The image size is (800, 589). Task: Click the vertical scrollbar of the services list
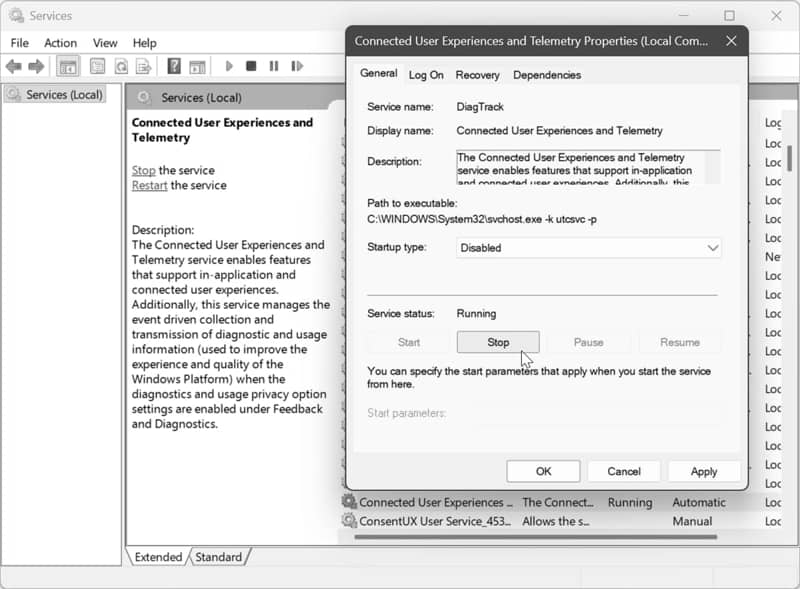[x=789, y=158]
